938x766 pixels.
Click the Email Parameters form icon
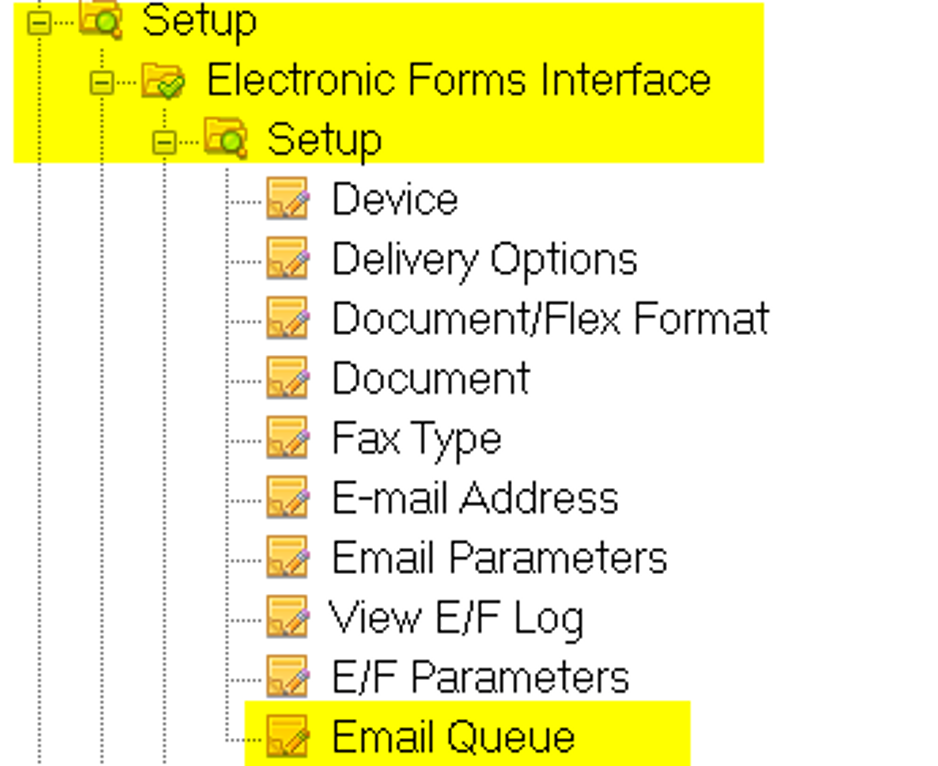(x=288, y=557)
